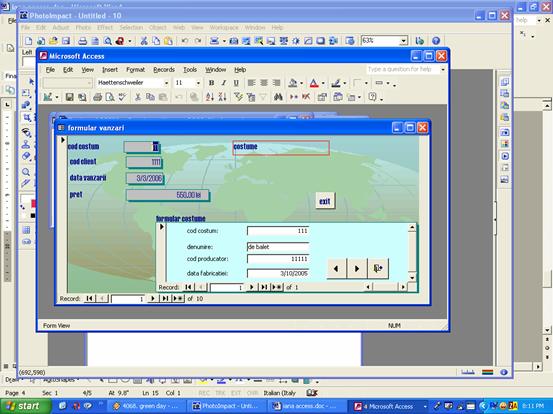This screenshot has height=414, width=553.
Task: Click the Open folder icon in PhotoImpact
Action: click(53, 41)
